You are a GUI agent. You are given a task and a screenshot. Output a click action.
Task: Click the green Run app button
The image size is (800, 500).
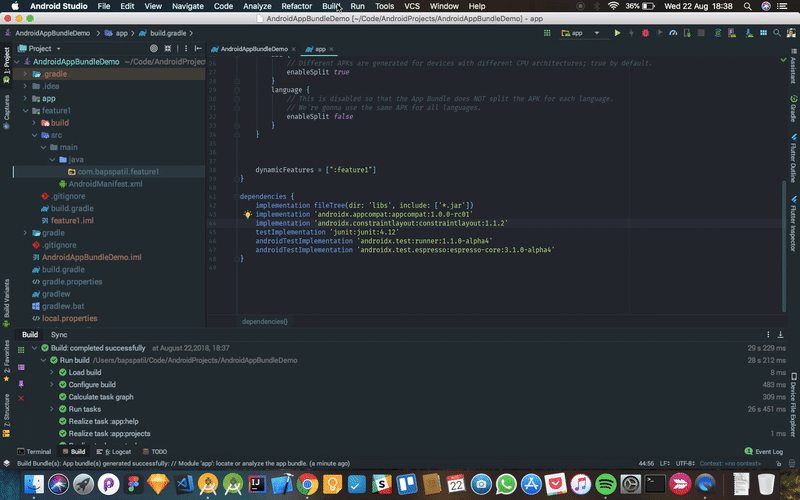(x=617, y=33)
